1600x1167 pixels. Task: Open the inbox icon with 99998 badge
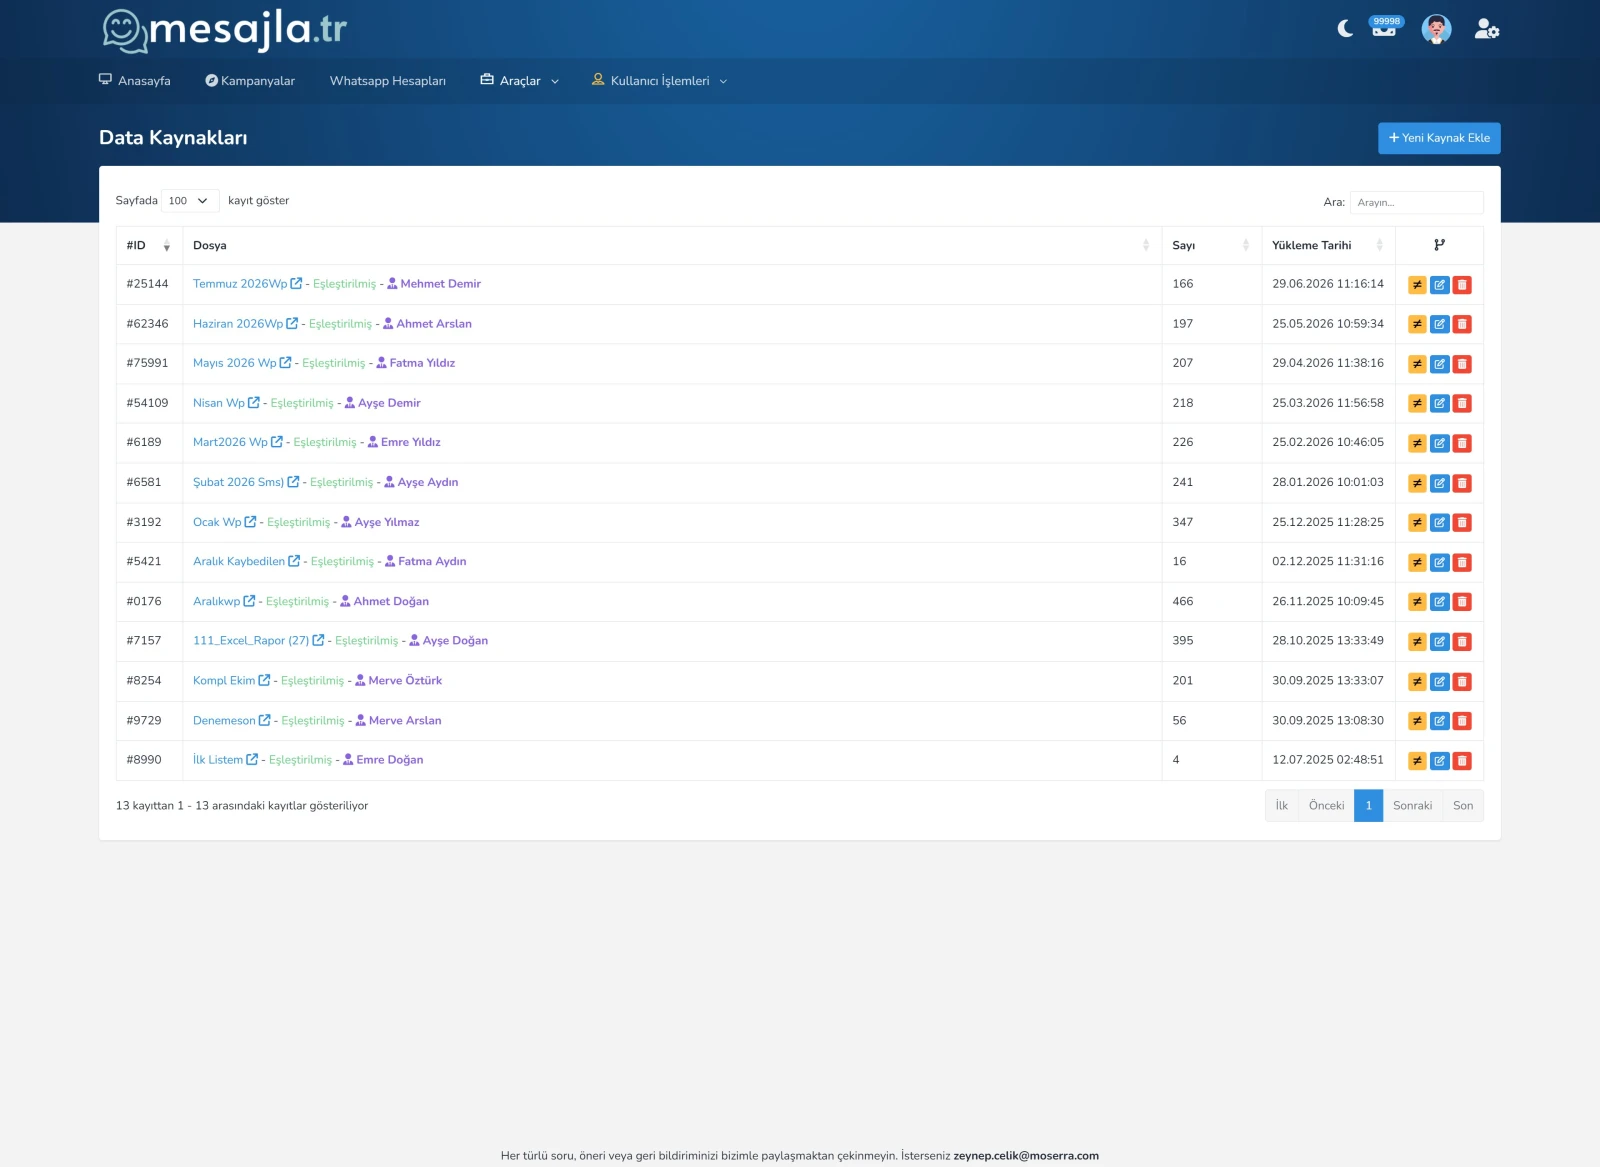(x=1384, y=28)
